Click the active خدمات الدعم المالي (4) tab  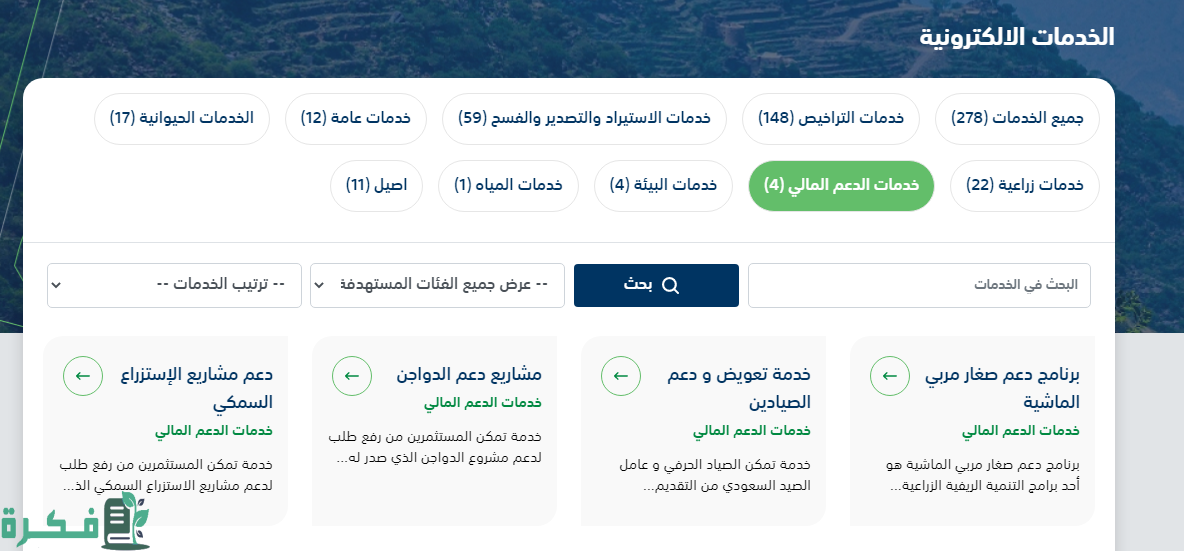pos(841,185)
